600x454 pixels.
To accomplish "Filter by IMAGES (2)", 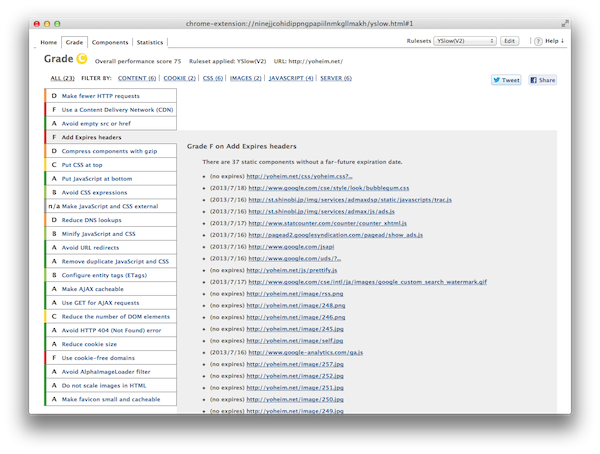I will (x=245, y=78).
